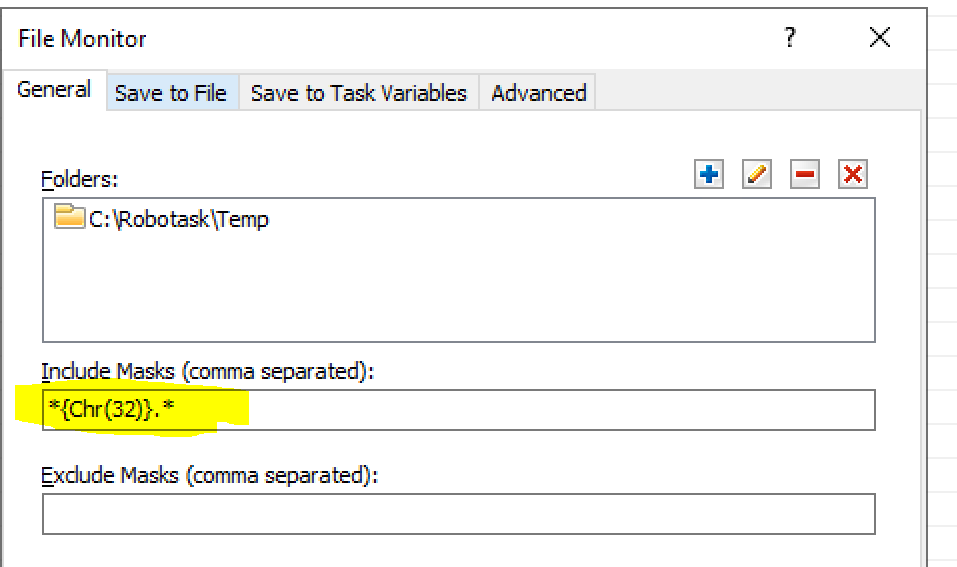
Task: Click the red minus remove folder icon
Action: click(x=805, y=175)
